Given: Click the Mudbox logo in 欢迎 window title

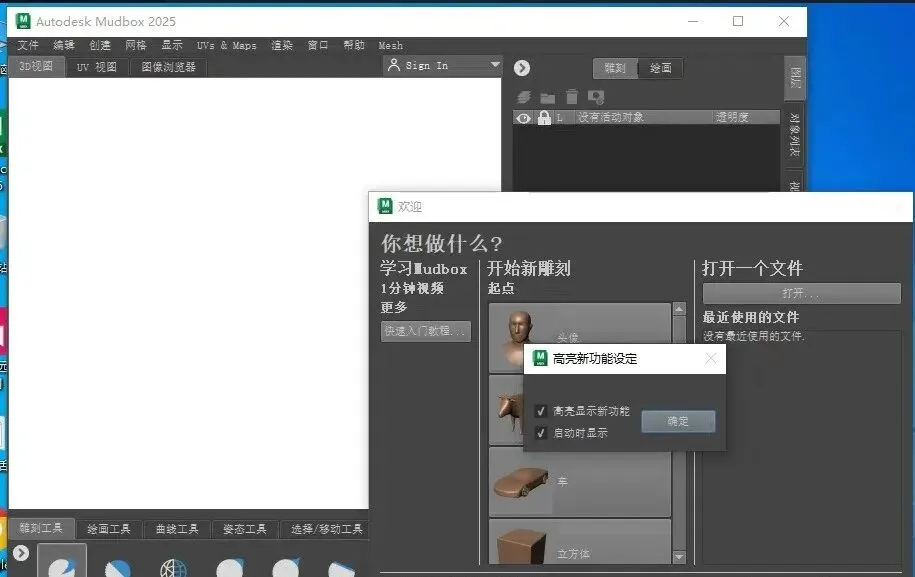Looking at the screenshot, I should pos(385,206).
